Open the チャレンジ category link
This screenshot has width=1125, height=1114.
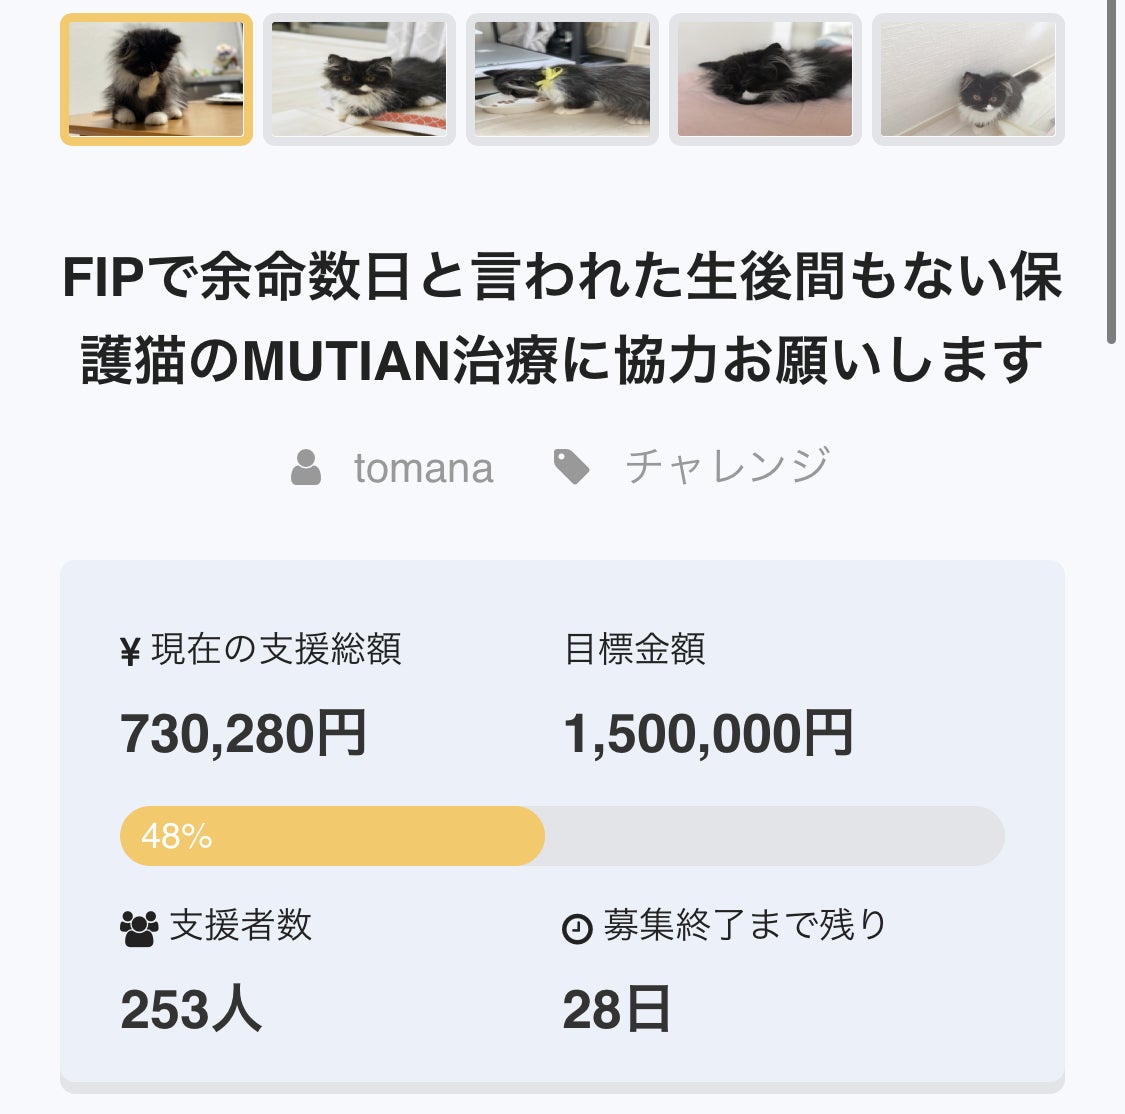(728, 466)
